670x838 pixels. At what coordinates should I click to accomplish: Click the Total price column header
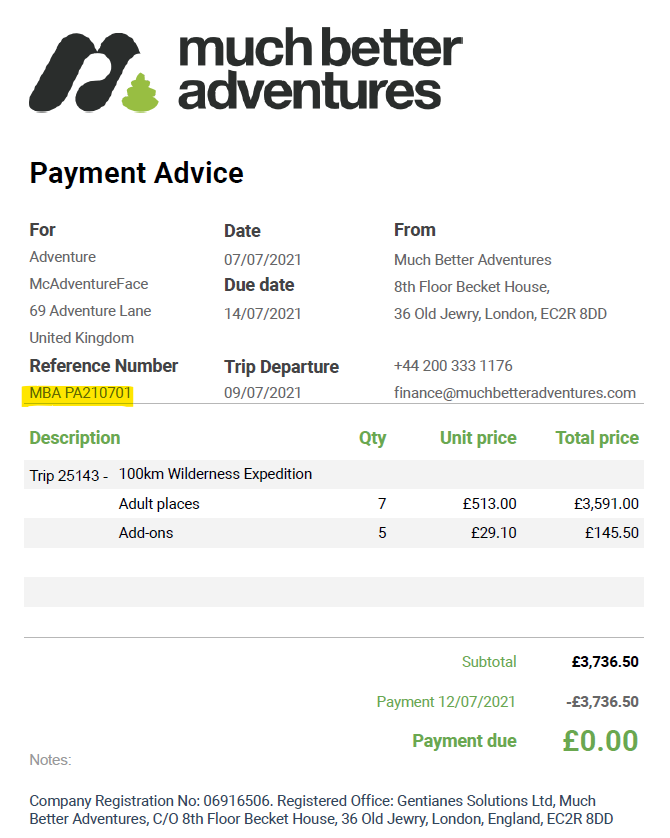tap(597, 438)
